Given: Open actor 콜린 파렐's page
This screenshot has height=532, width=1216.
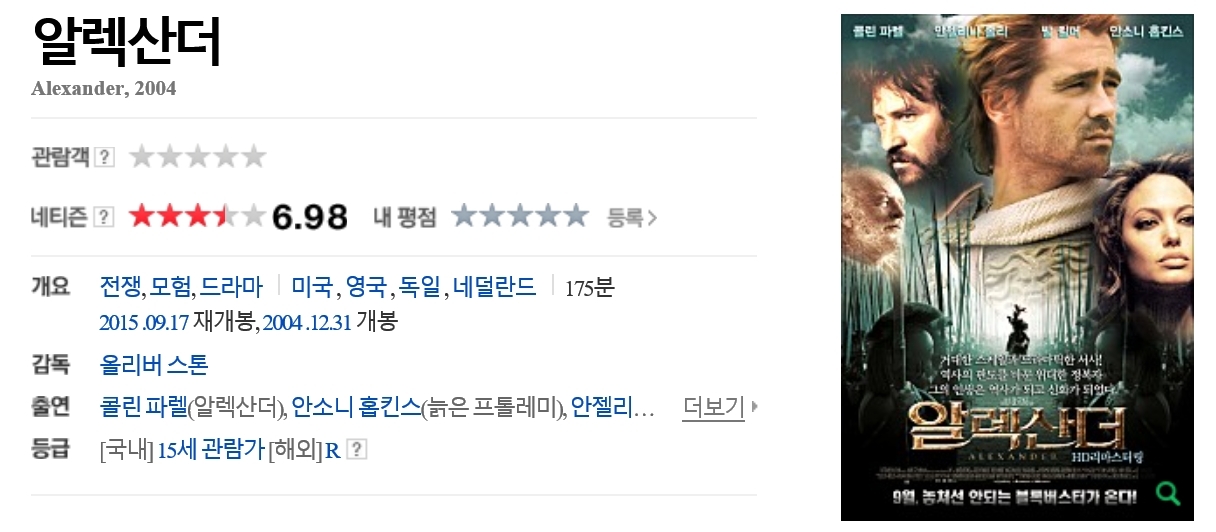Looking at the screenshot, I should click(144, 407).
